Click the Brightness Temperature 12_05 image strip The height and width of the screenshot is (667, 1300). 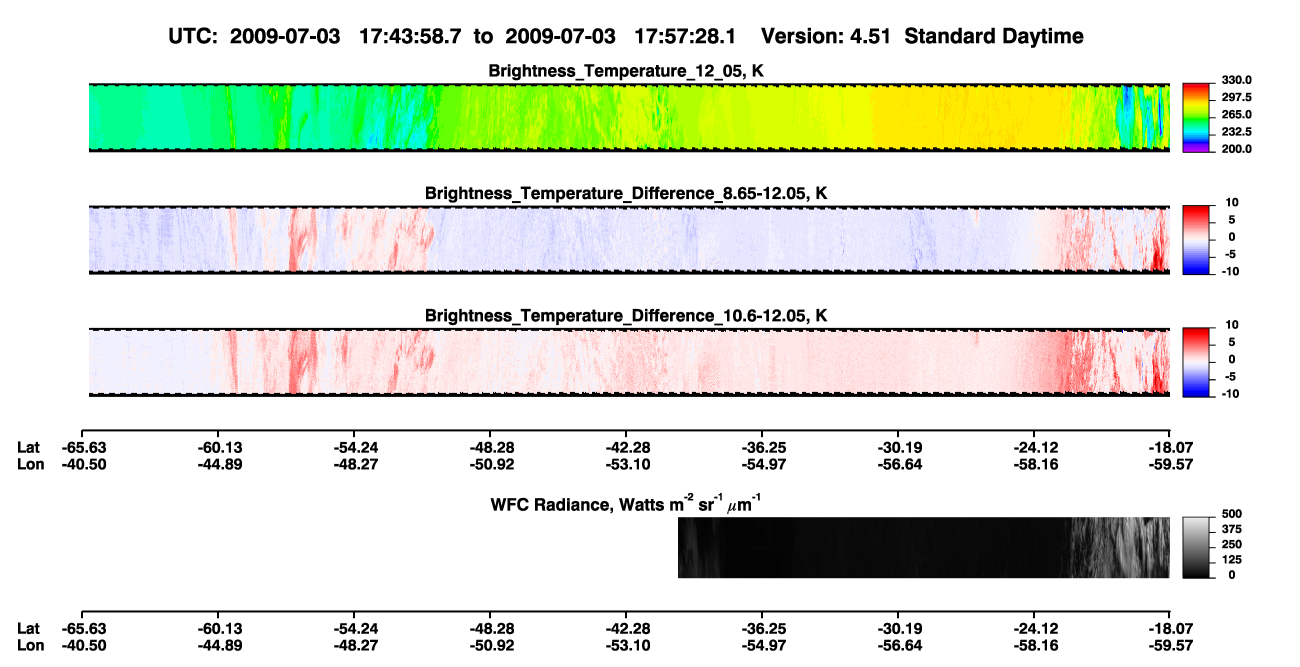pyautogui.click(x=629, y=117)
